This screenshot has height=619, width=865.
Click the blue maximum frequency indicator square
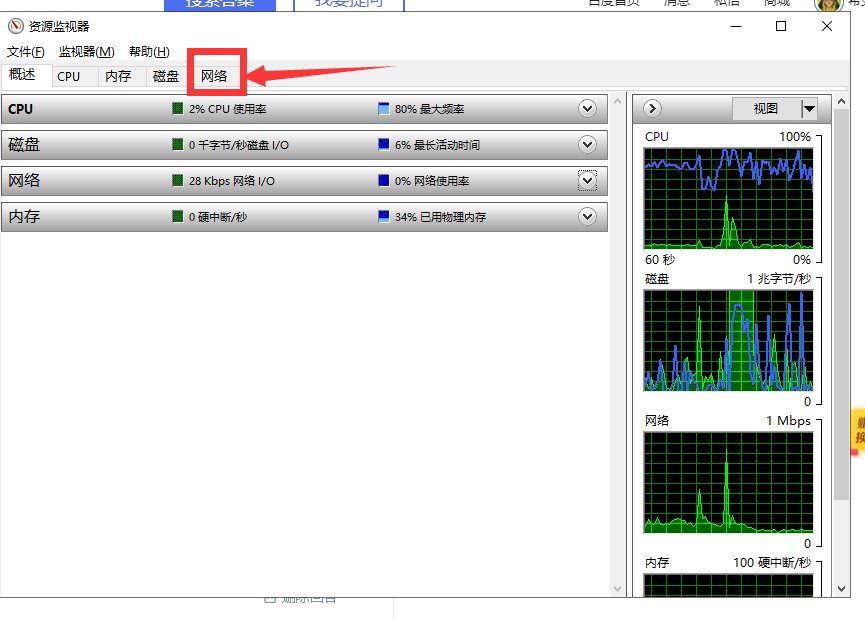(384, 109)
